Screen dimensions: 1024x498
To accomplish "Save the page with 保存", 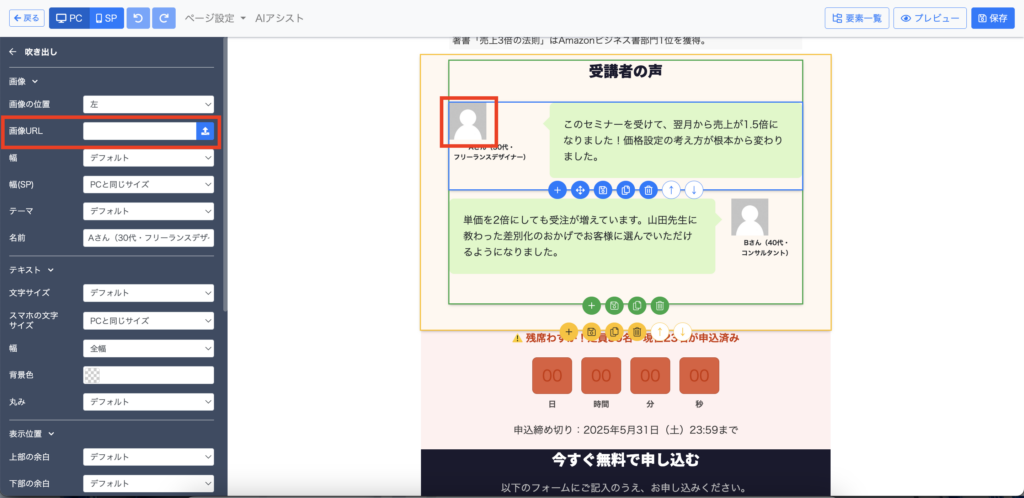I will (x=993, y=18).
